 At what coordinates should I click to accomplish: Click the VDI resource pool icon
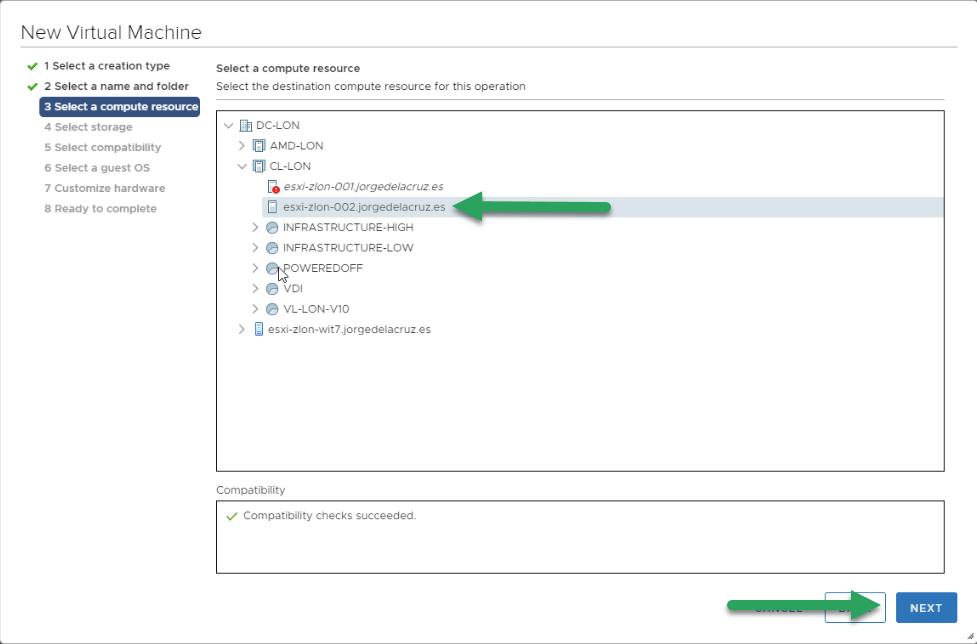pos(272,289)
